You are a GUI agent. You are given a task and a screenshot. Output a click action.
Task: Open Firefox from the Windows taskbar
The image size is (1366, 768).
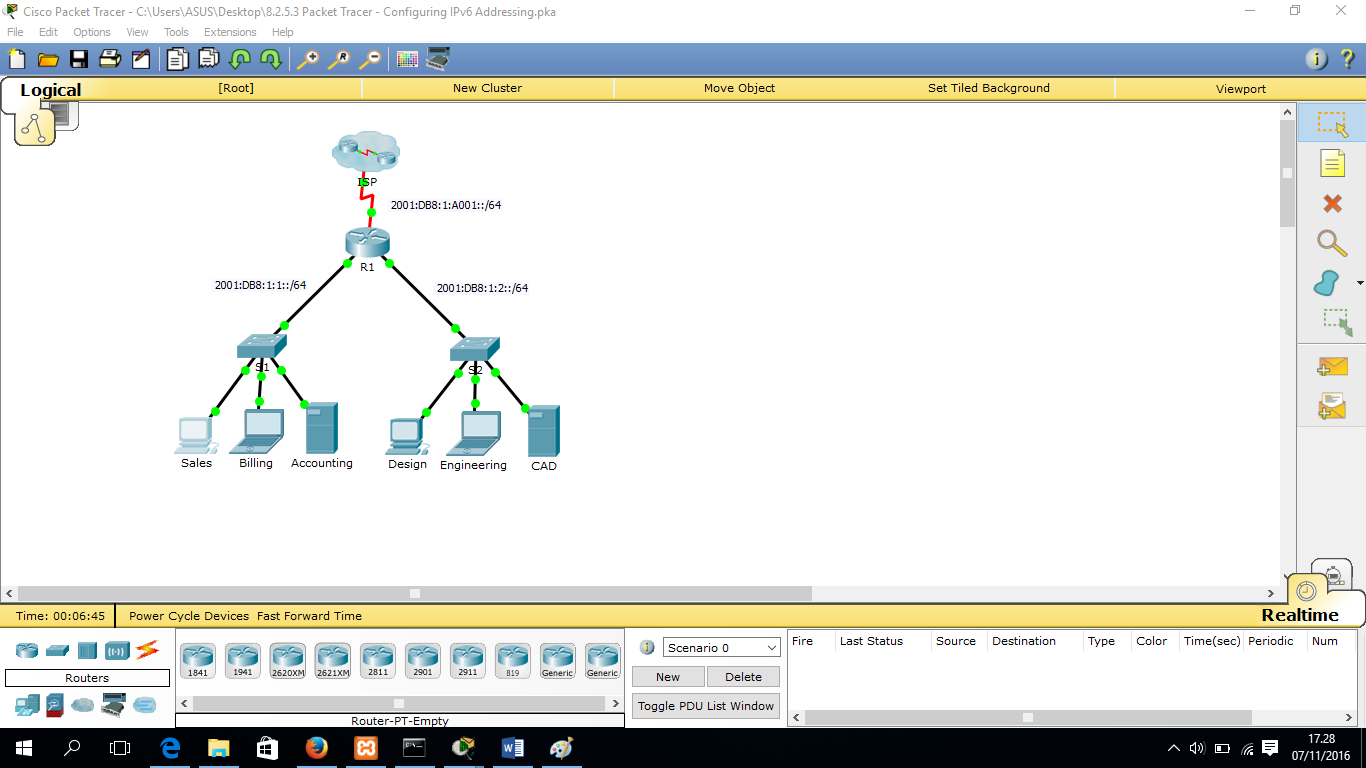click(x=316, y=748)
